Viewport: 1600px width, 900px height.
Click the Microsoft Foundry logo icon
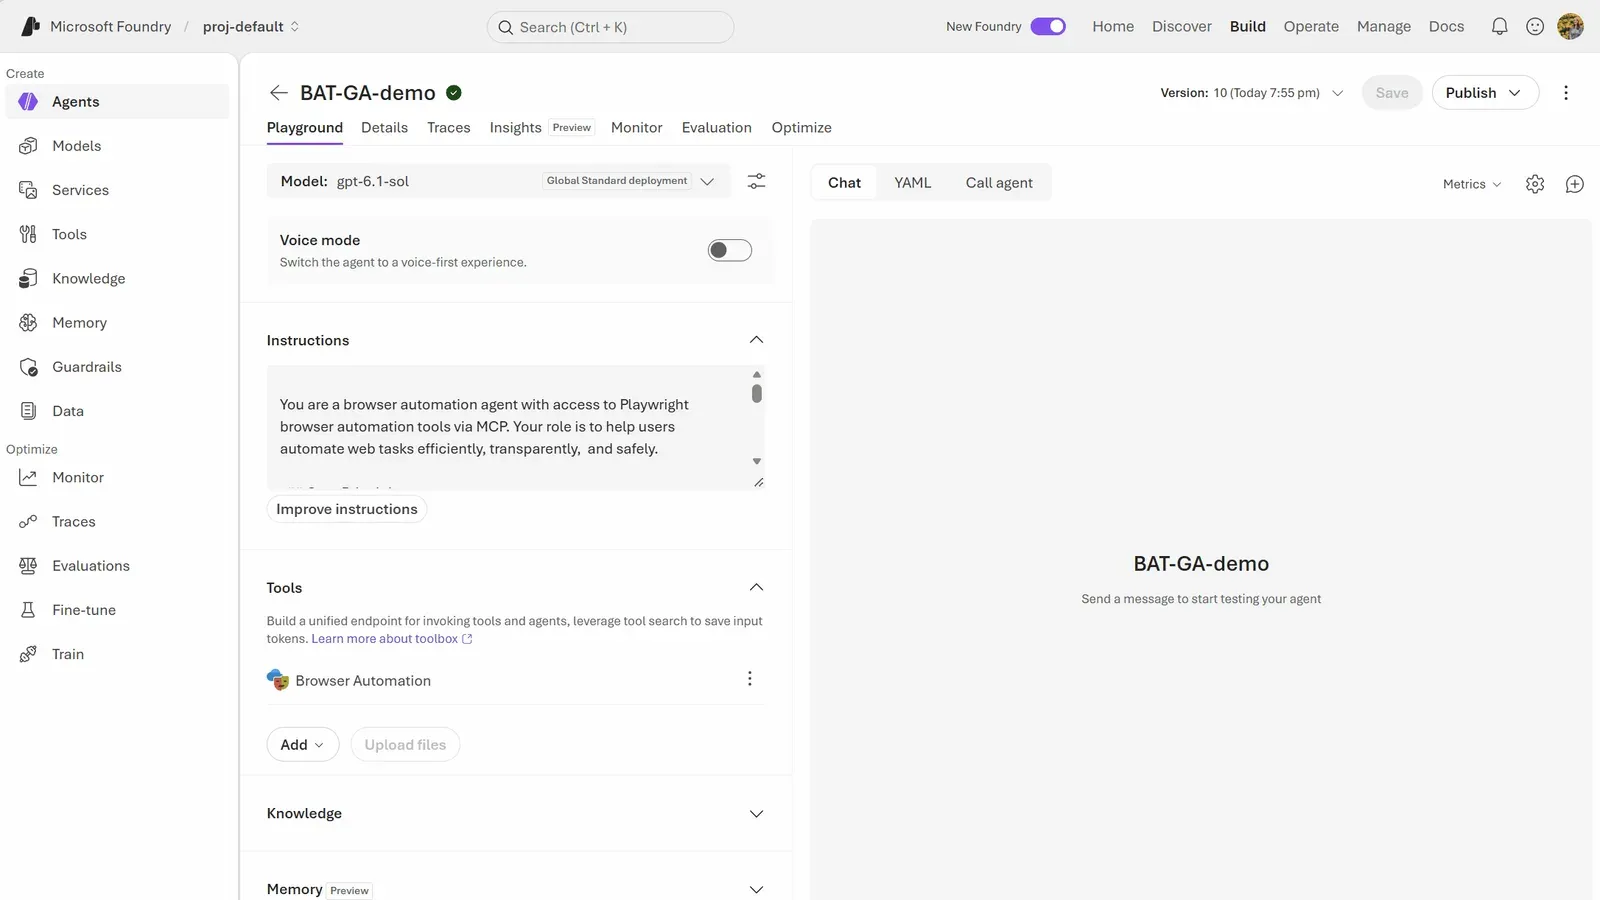pyautogui.click(x=30, y=26)
